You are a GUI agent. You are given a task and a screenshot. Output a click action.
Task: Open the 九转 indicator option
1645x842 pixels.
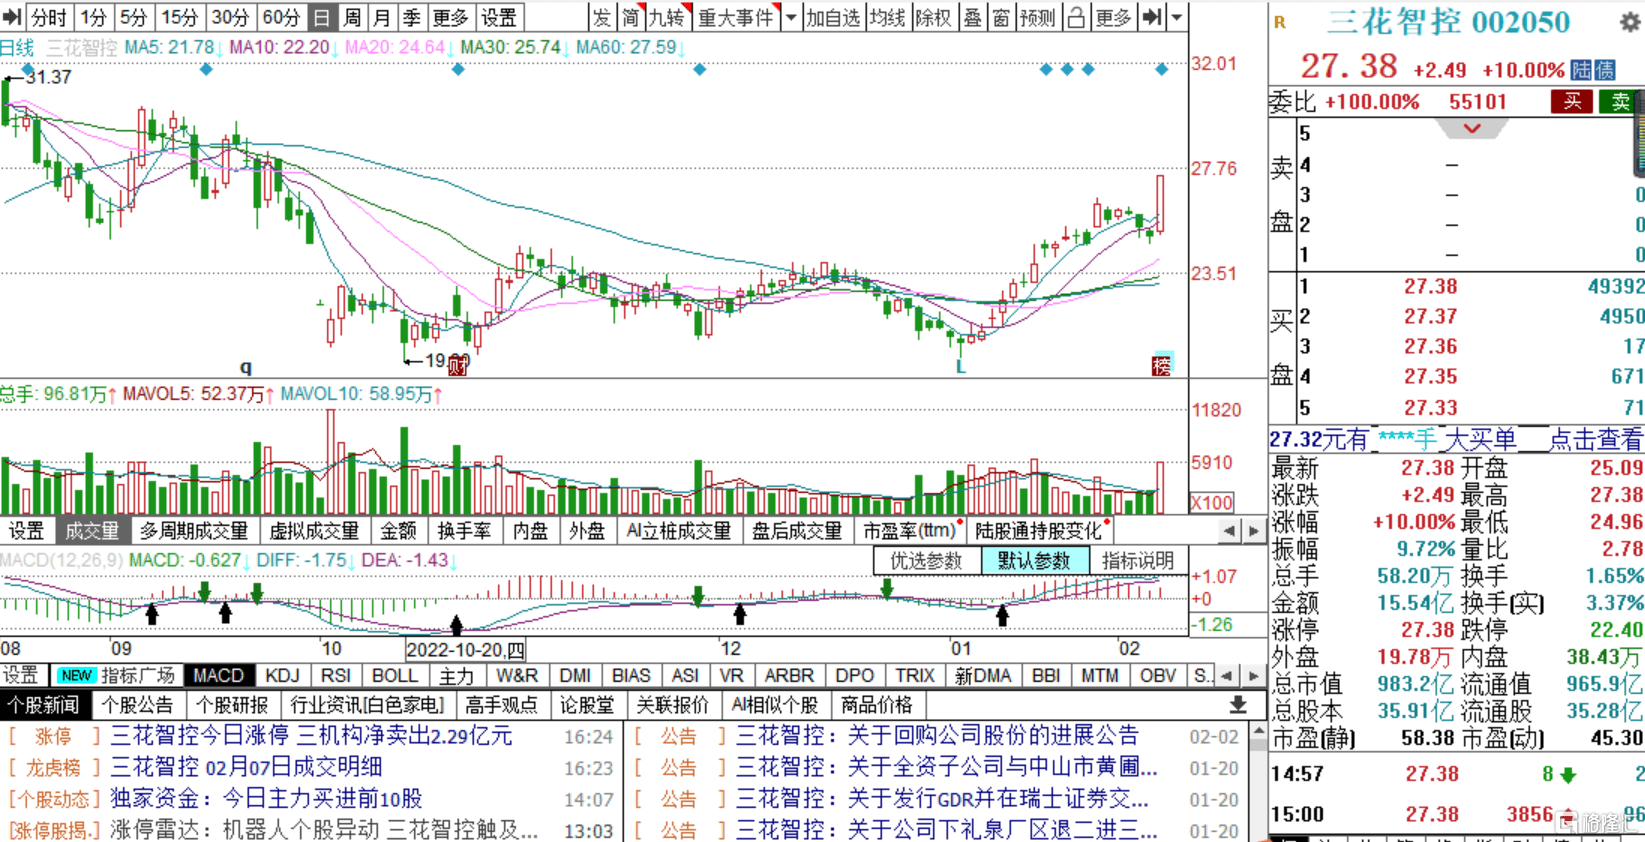(667, 17)
